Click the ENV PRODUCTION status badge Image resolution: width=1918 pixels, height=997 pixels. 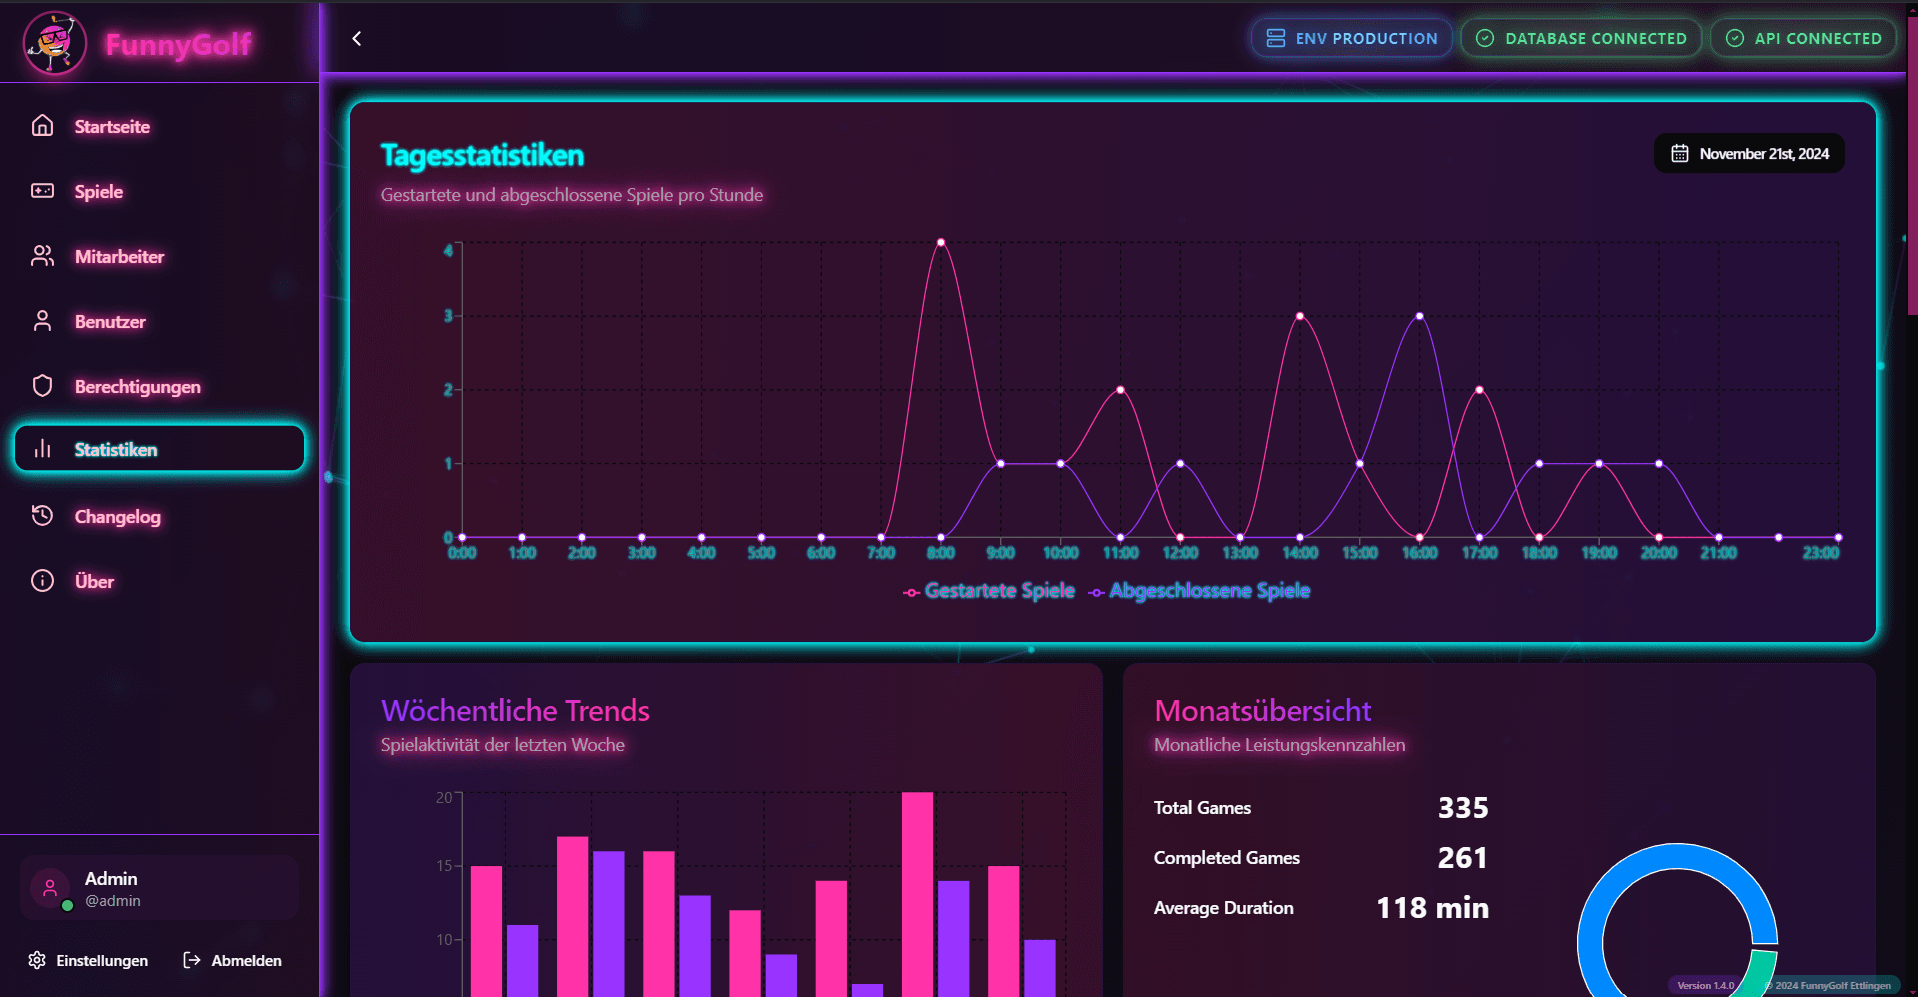(1351, 38)
